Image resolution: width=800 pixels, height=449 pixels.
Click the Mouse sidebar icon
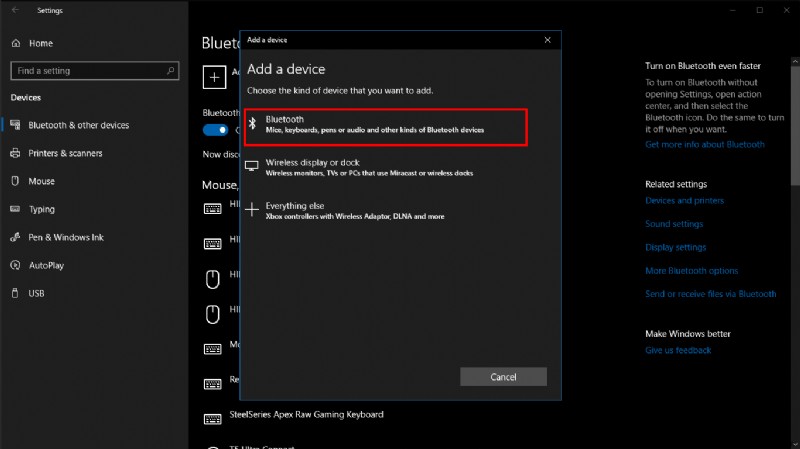click(x=15, y=181)
